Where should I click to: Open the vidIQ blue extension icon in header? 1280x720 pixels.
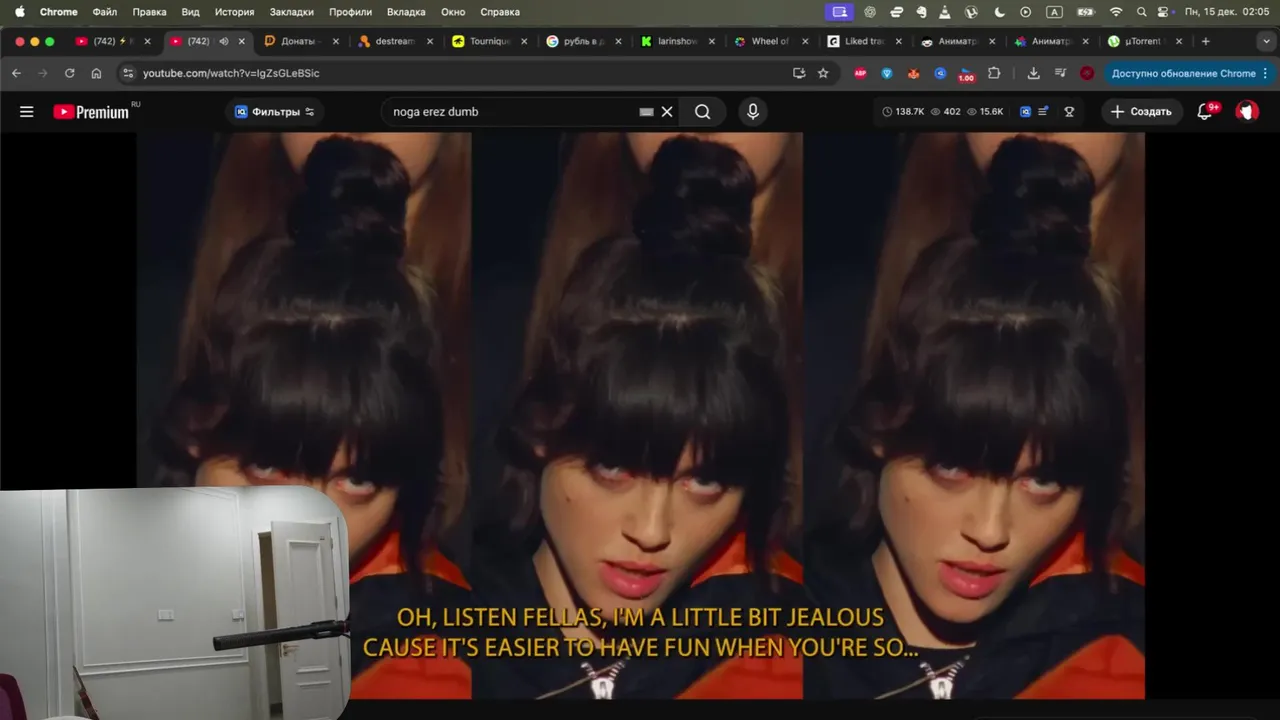[x=1025, y=112]
